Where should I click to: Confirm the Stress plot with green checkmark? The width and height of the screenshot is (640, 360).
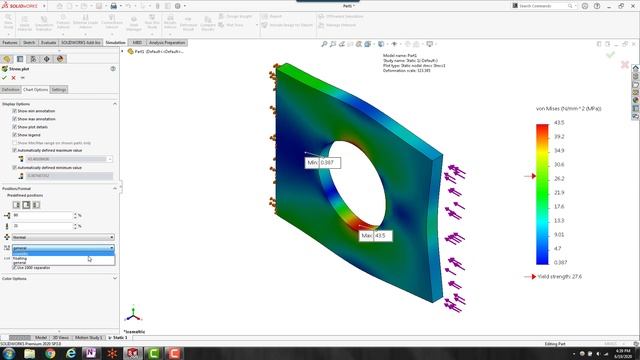coord(4,78)
